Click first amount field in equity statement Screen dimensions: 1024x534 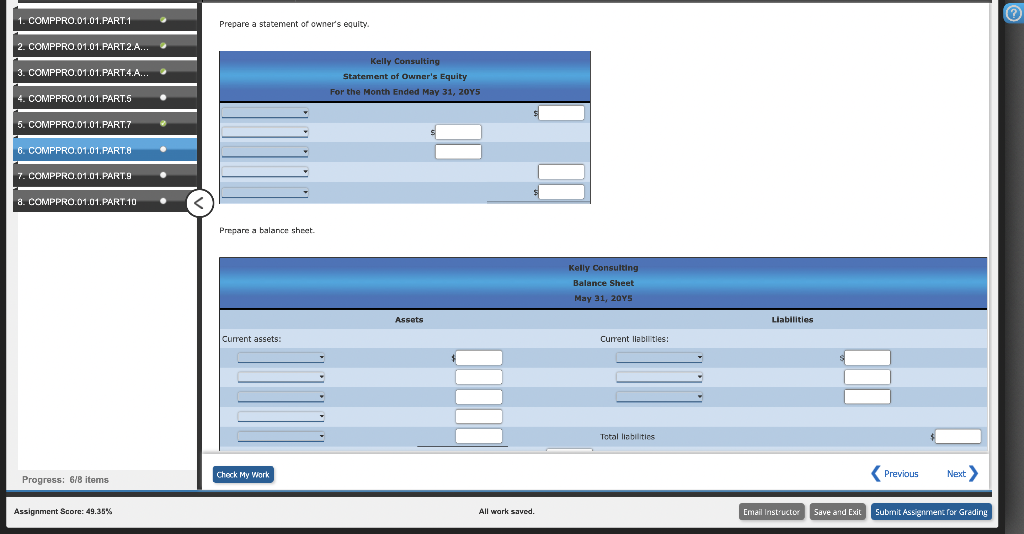[x=562, y=113]
